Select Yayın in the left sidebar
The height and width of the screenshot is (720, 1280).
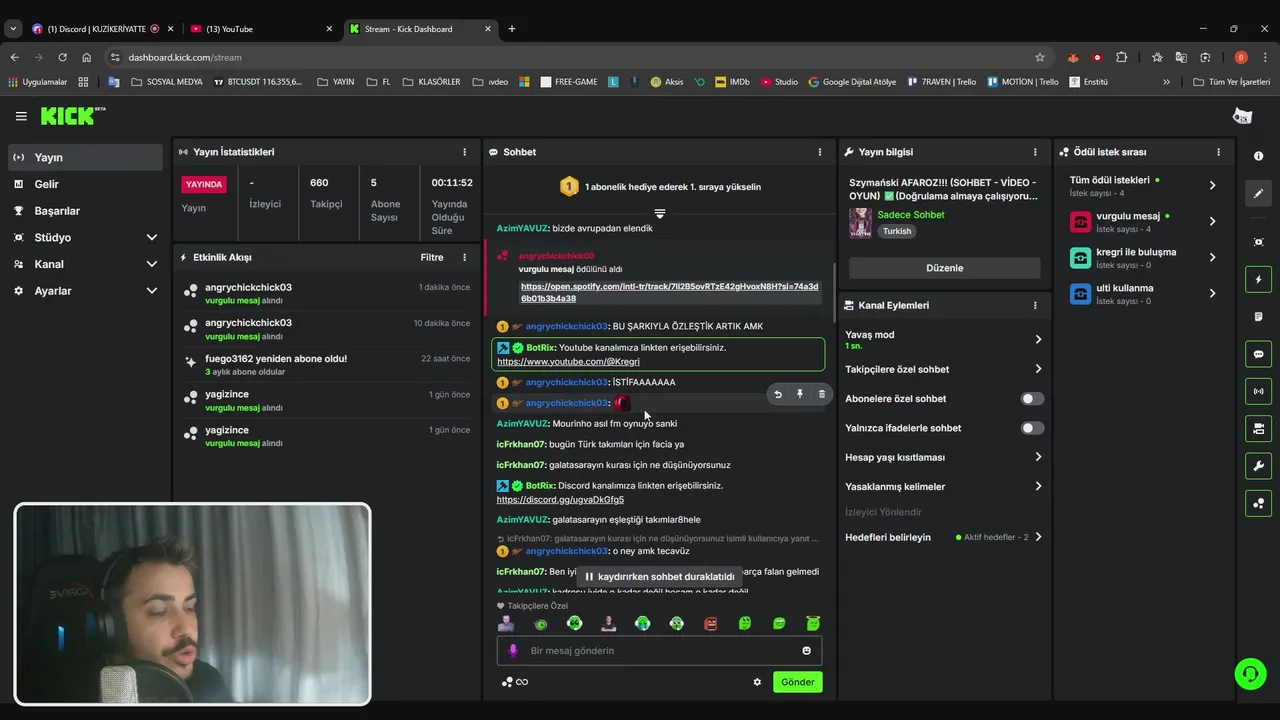[85, 157]
